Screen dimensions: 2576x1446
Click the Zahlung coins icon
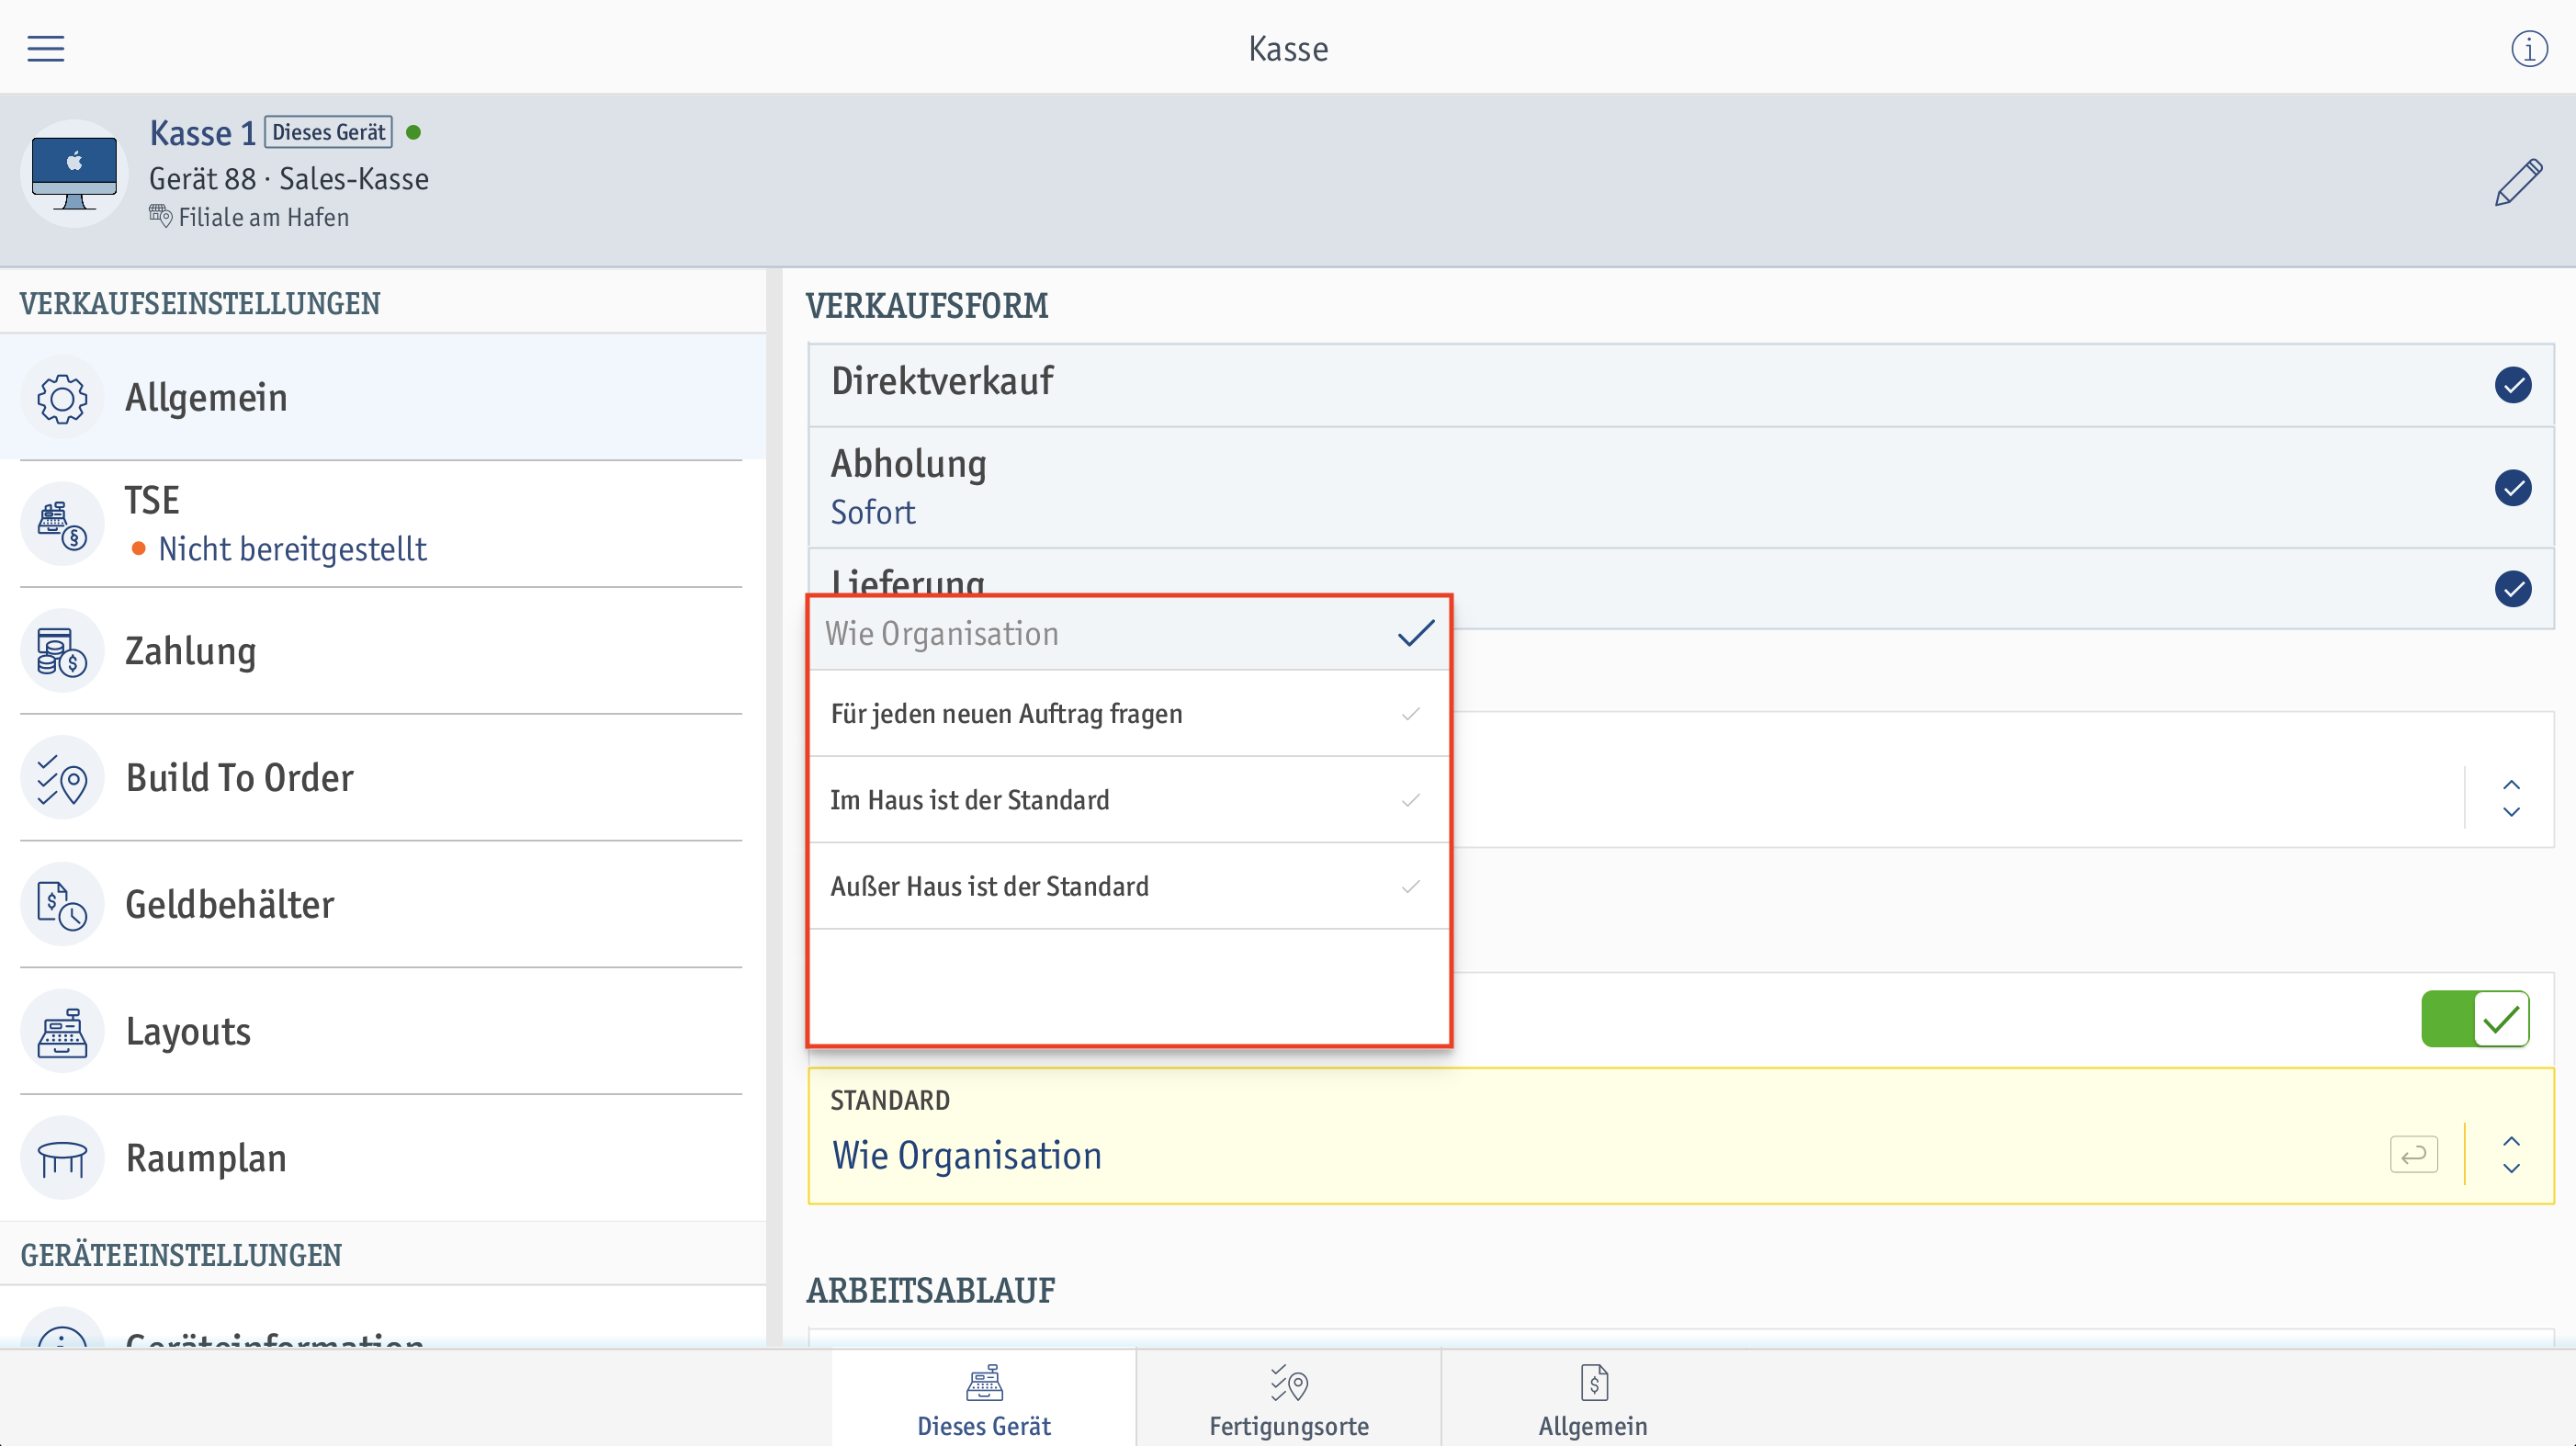click(x=62, y=651)
